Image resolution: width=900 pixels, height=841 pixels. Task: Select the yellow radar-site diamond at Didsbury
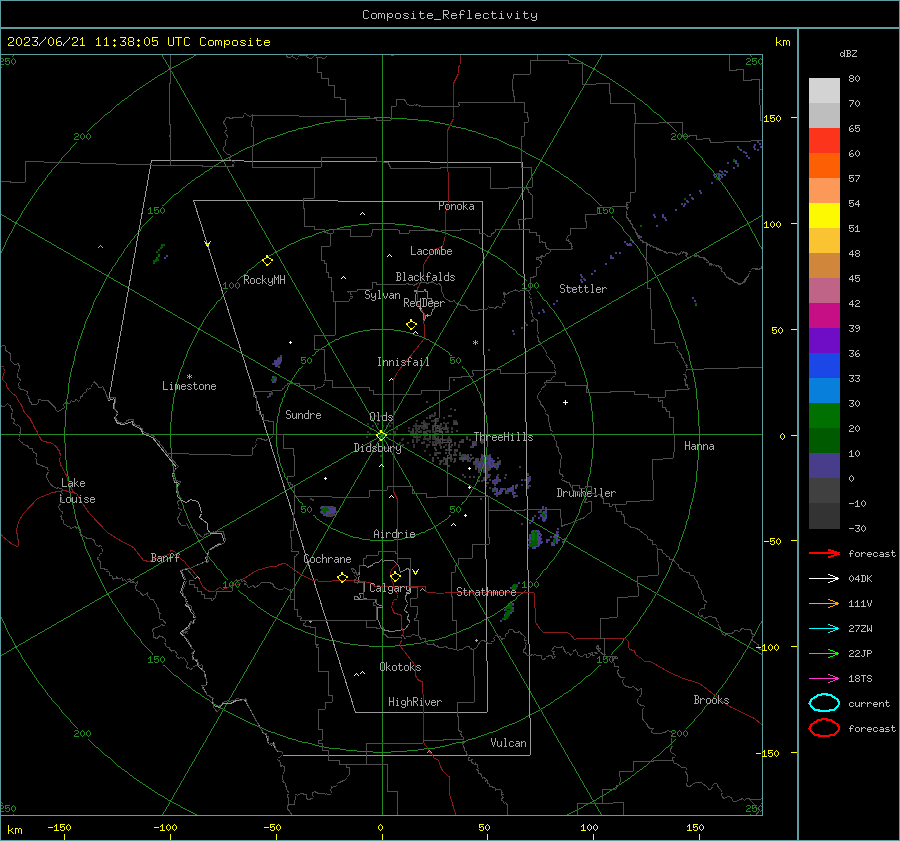click(381, 435)
